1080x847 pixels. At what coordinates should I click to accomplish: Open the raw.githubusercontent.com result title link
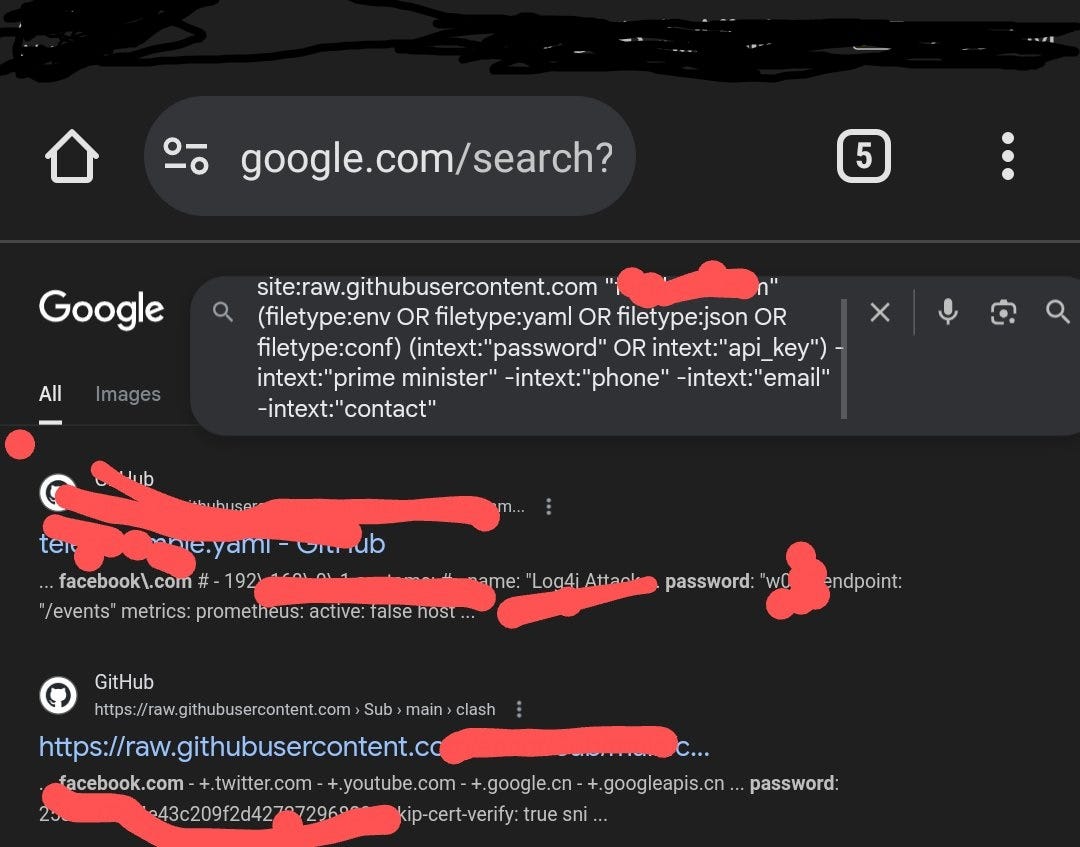point(374,746)
